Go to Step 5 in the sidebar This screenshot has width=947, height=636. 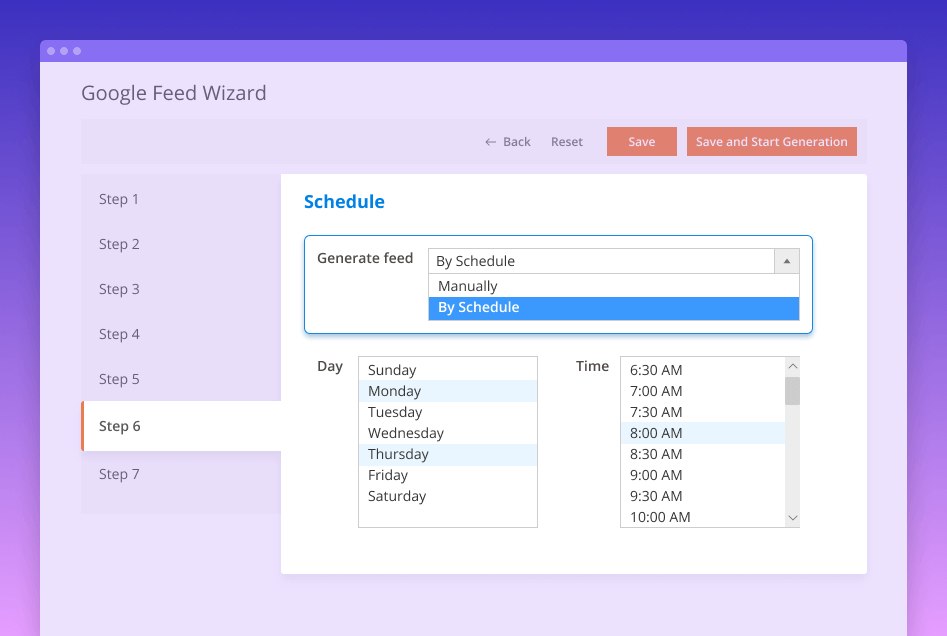tap(119, 379)
